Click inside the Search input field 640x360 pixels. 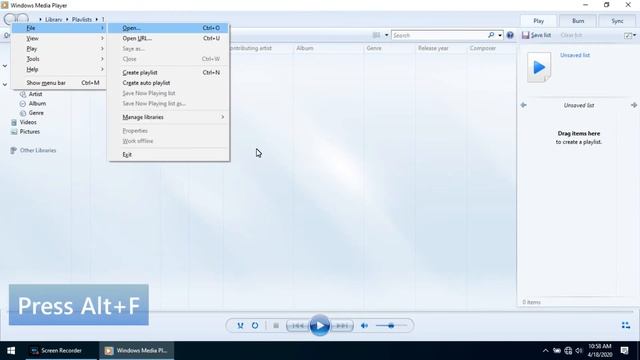click(x=439, y=35)
